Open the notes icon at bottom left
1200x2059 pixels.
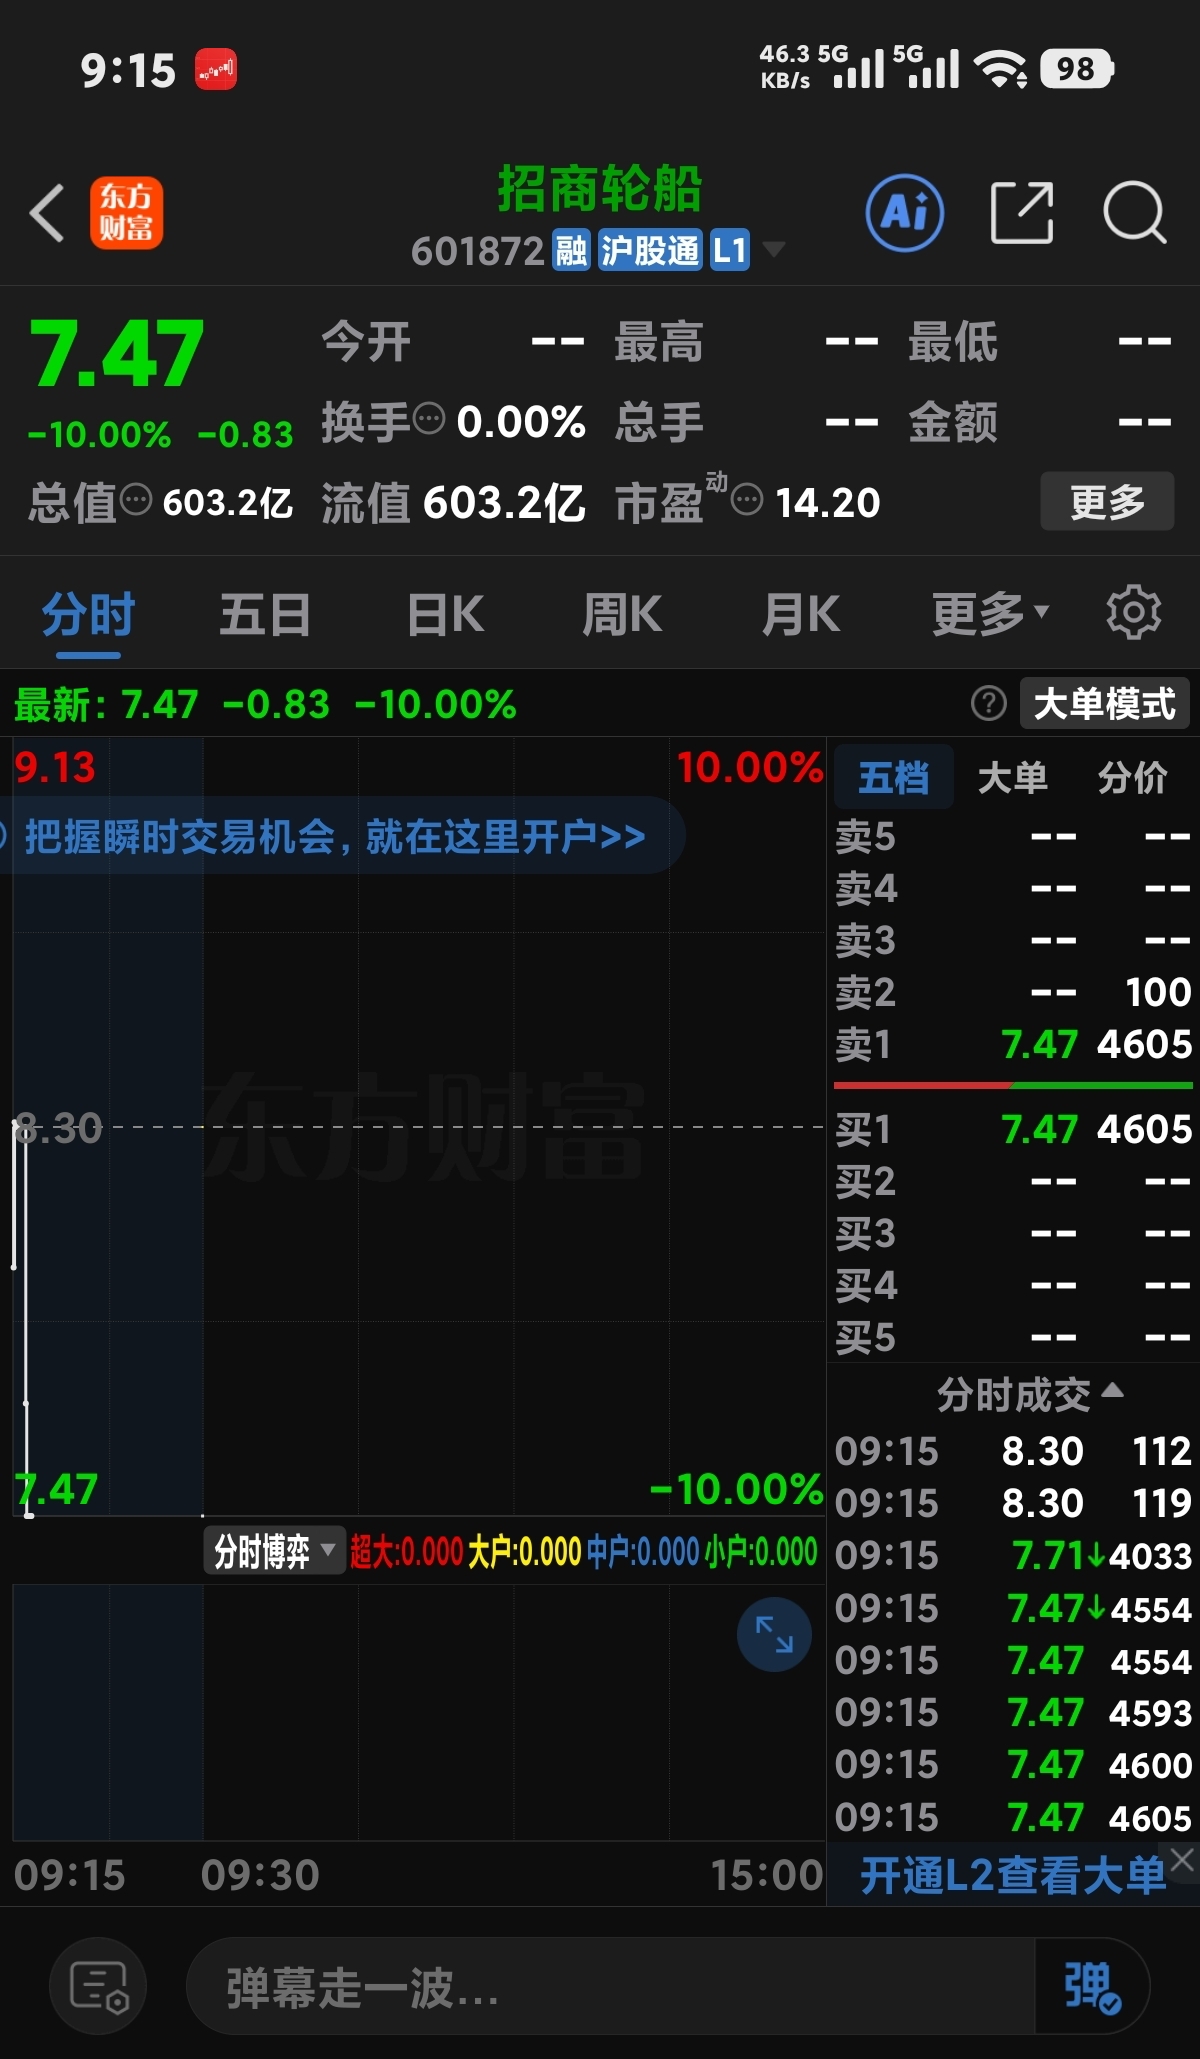tap(98, 1986)
